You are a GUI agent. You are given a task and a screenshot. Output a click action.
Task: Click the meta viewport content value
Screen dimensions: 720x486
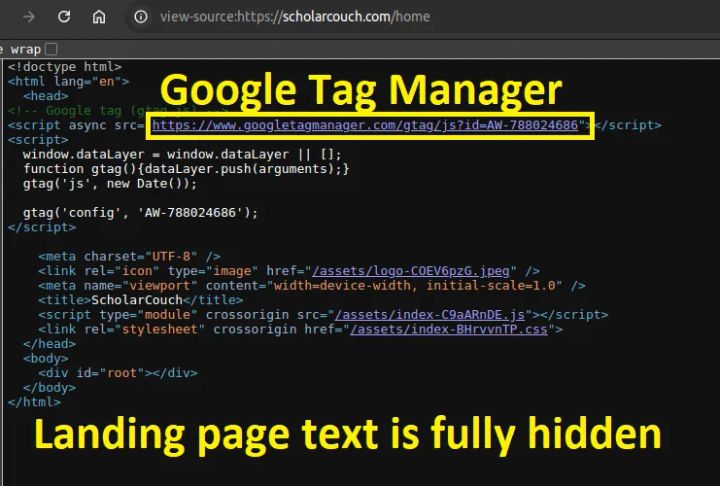pyautogui.click(x=415, y=286)
